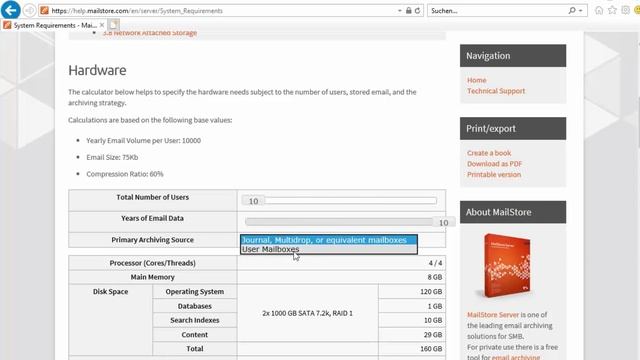The height and width of the screenshot is (360, 640).
Task: Click the Processor value '4 / 4' cell
Action: pos(341,263)
